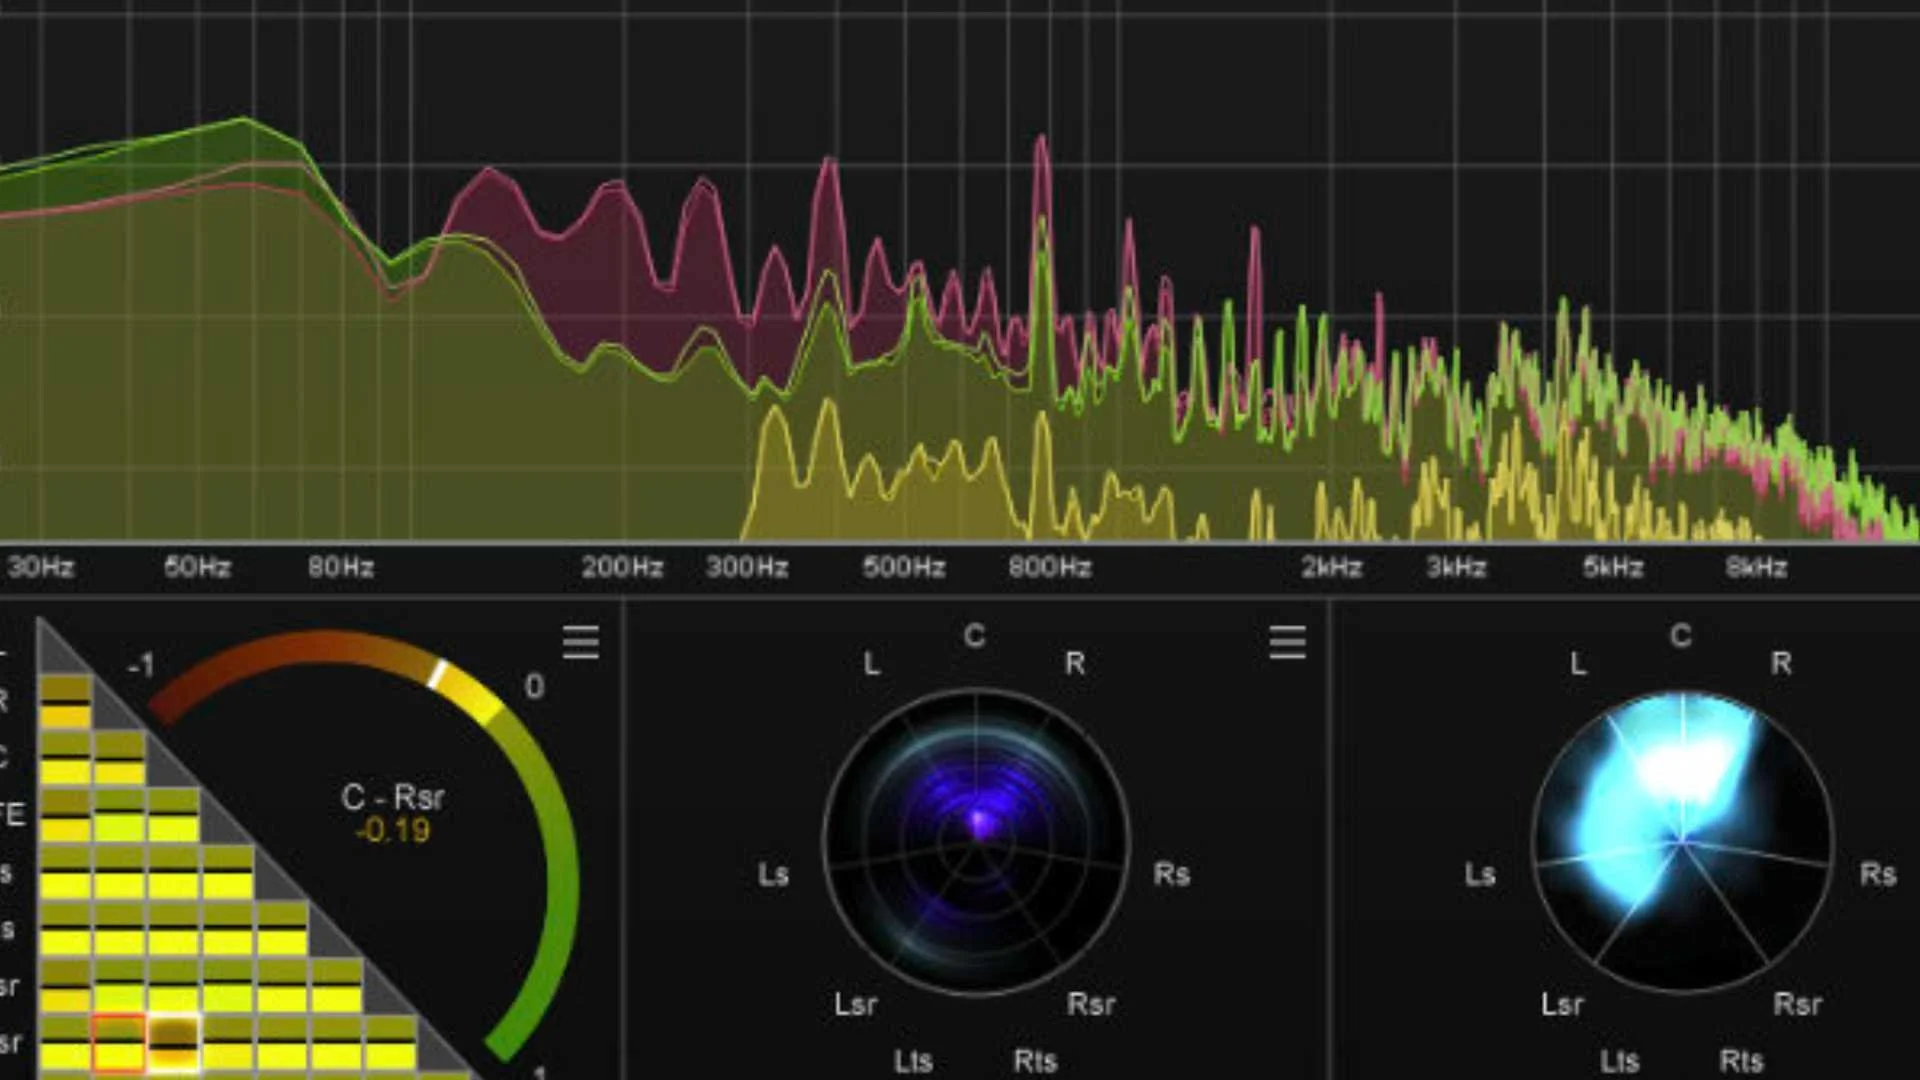Click the 800Hz frequency axis label
Image resolution: width=1920 pixels, height=1080 pixels.
(1049, 568)
